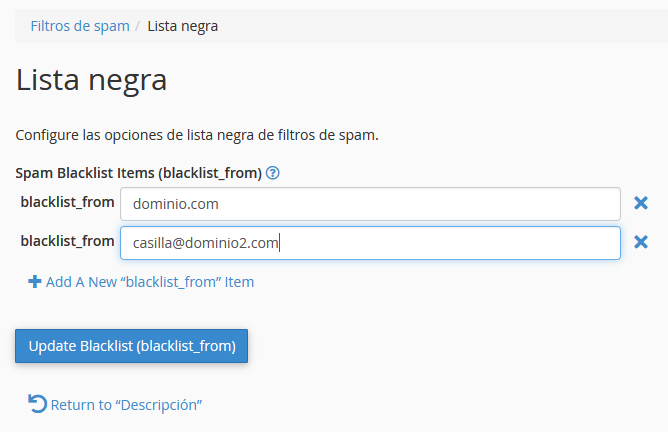Click the first blacklist_from label

(67, 202)
